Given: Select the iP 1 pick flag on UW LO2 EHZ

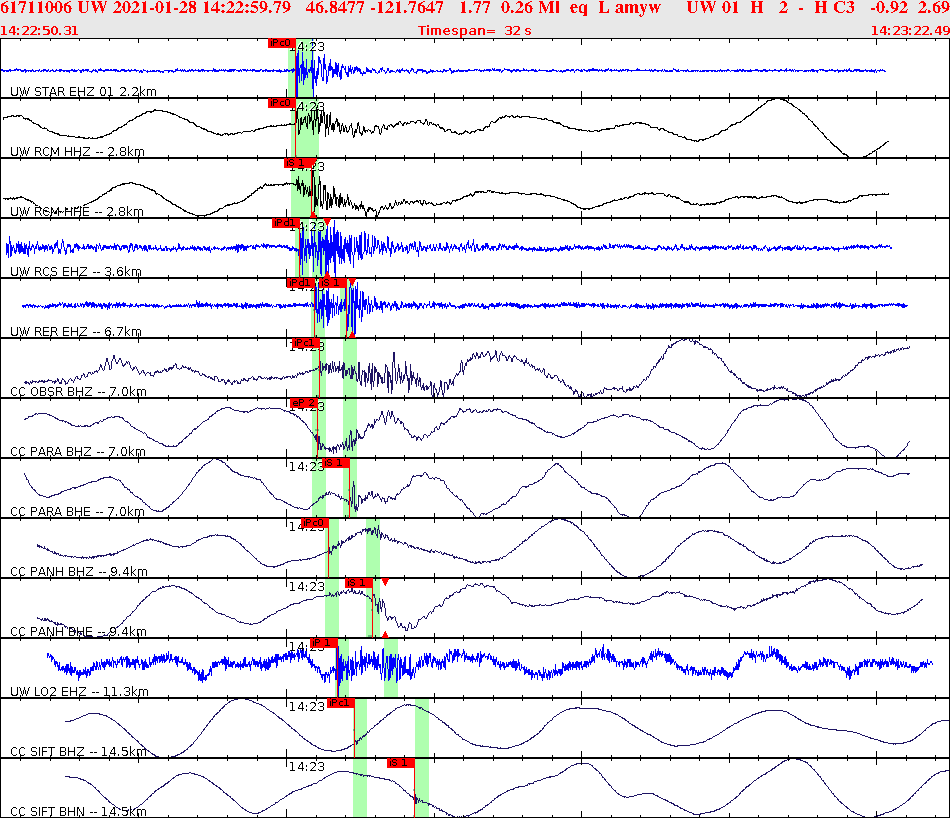Looking at the screenshot, I should pyautogui.click(x=323, y=643).
